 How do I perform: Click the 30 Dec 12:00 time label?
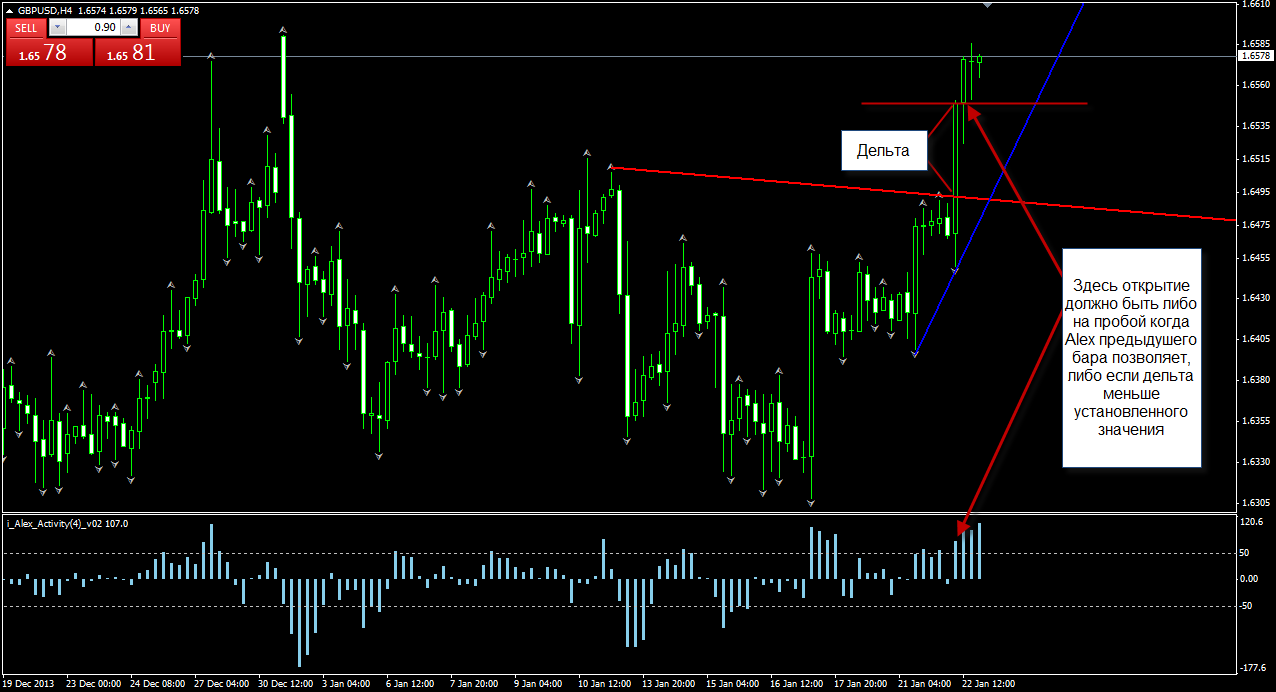point(285,684)
